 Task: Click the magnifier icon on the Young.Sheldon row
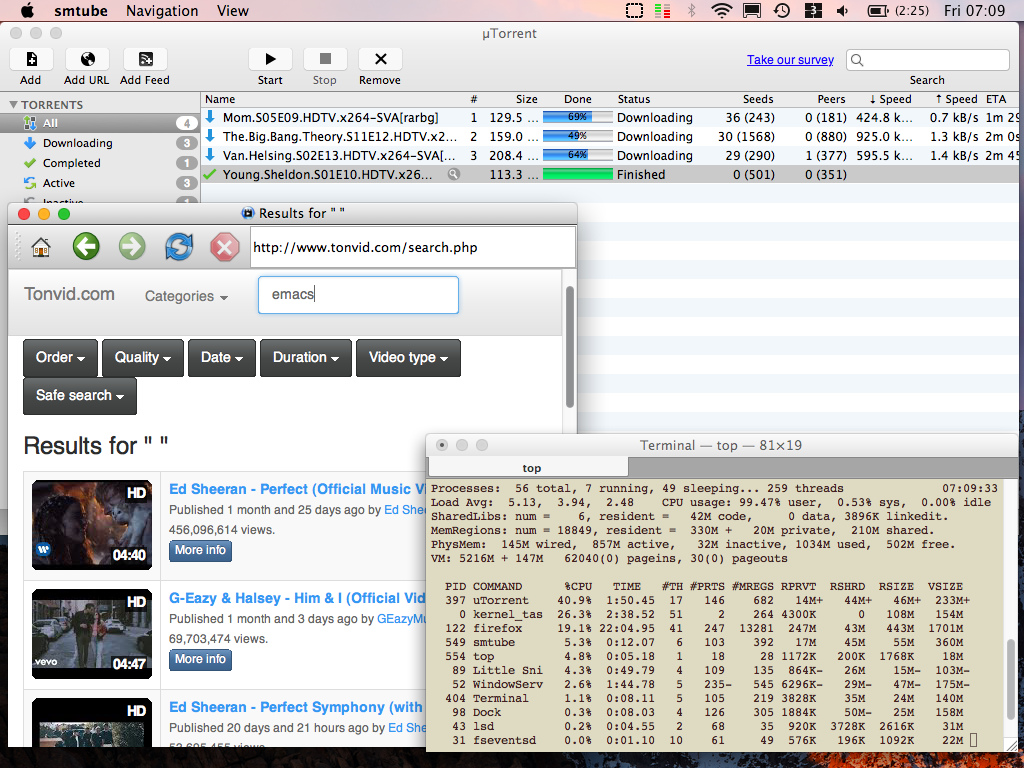coord(453,174)
